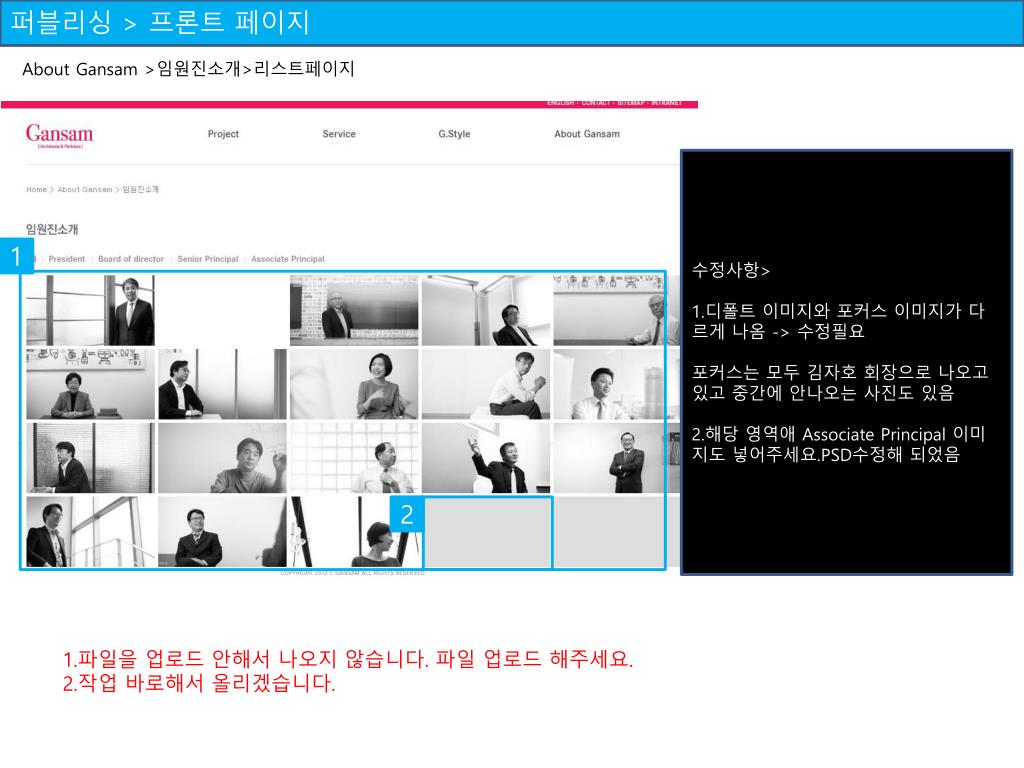The width and height of the screenshot is (1024, 768).
Task: Open the G.Style menu
Action: click(x=454, y=134)
